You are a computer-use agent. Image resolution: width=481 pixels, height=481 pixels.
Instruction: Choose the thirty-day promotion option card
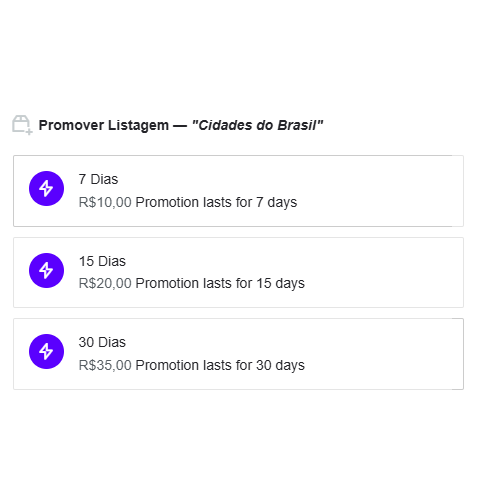pos(238,354)
